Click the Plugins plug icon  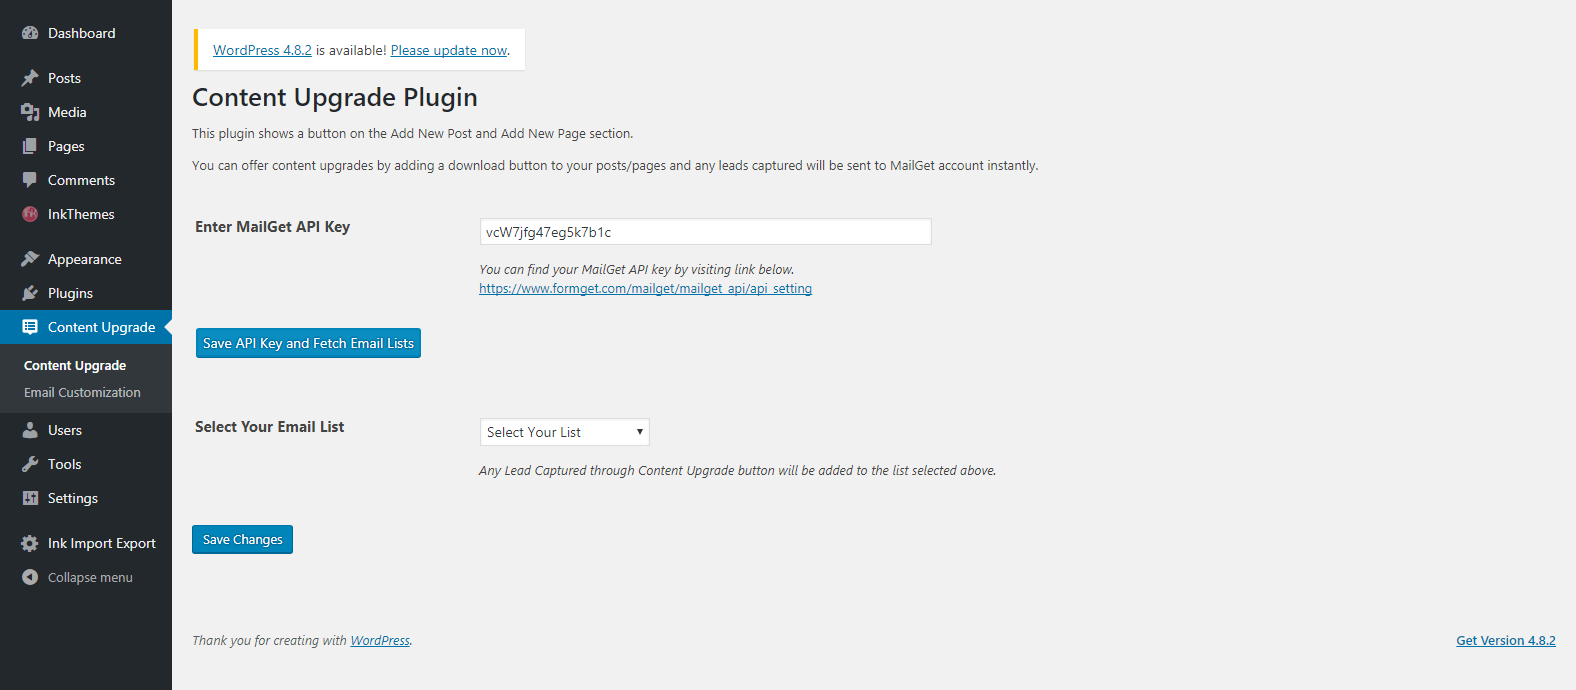coord(30,293)
